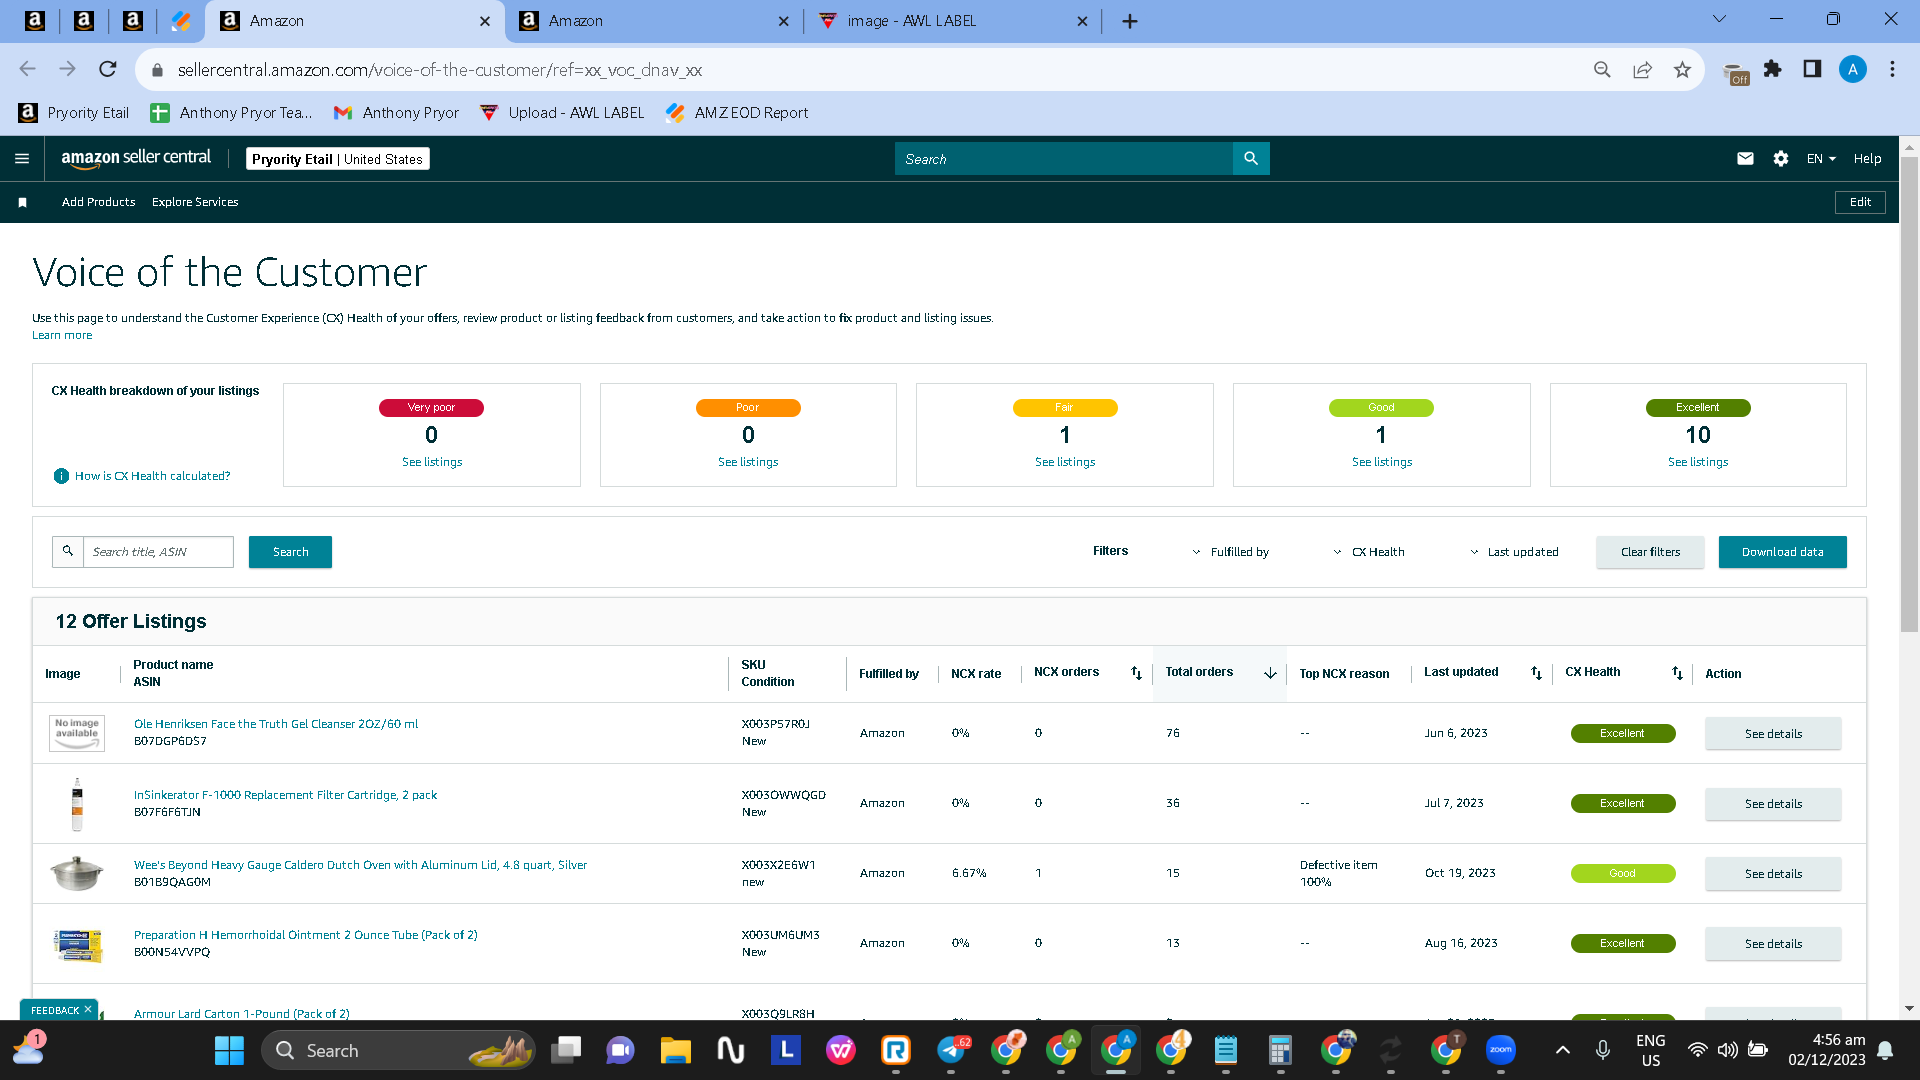Screen dimensions: 1920x1080
Task: Click the Seller Central search field
Action: 1064,158
